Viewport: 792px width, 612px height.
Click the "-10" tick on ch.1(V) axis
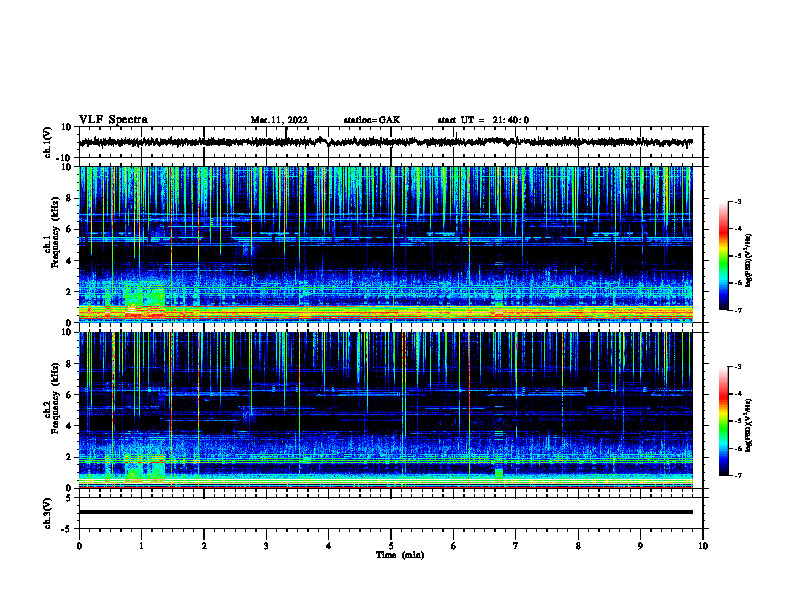coord(65,158)
